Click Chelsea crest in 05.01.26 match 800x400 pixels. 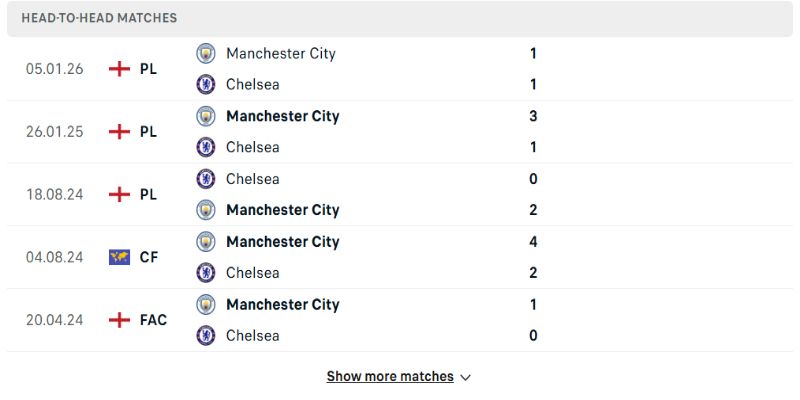(206, 84)
